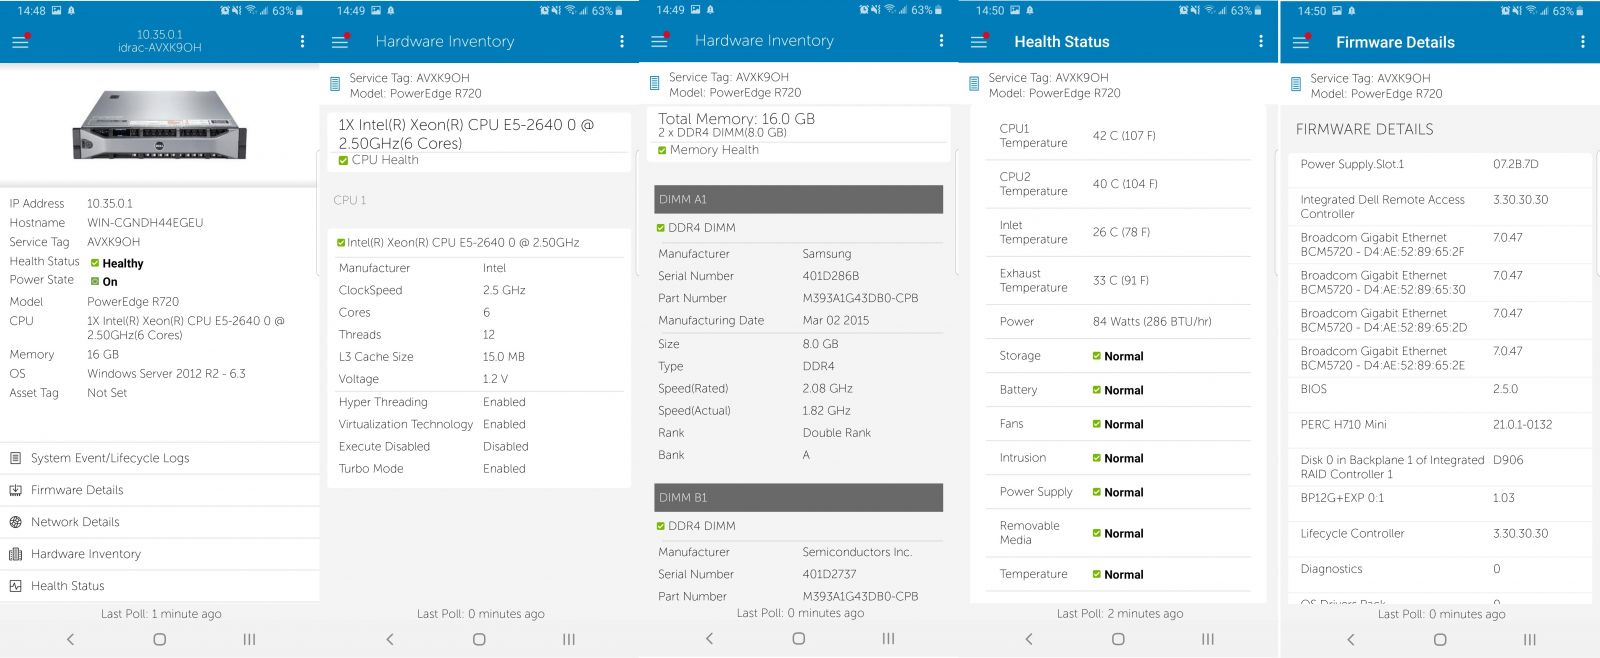Select hostname WIN-CGNDH44EGEU
The height and width of the screenshot is (658, 1600).
pos(145,223)
